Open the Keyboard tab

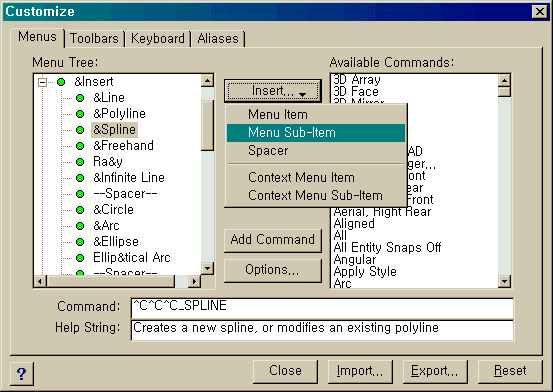[158, 39]
